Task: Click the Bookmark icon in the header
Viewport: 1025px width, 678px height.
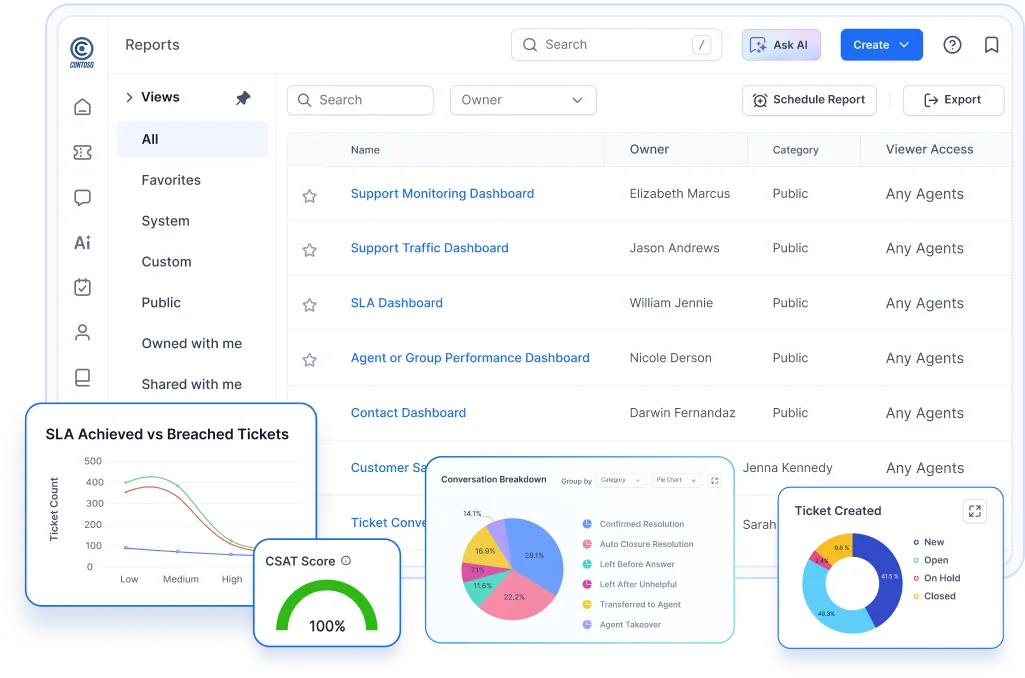Action: coord(992,44)
